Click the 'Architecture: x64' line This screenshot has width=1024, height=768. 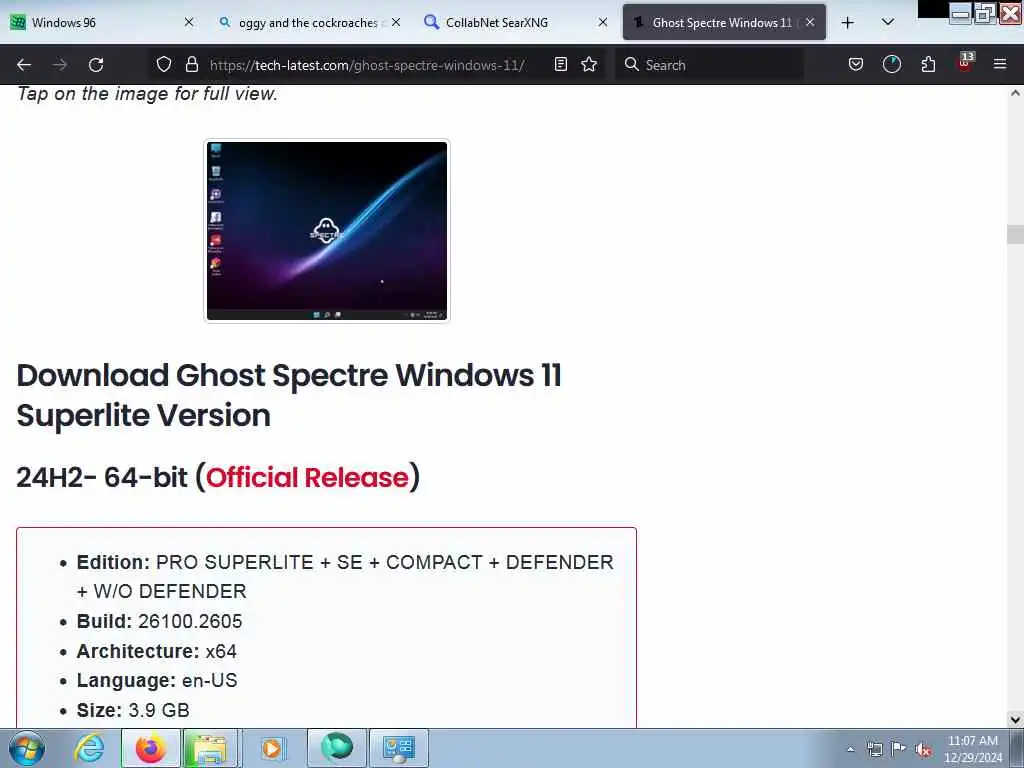[x=157, y=651]
